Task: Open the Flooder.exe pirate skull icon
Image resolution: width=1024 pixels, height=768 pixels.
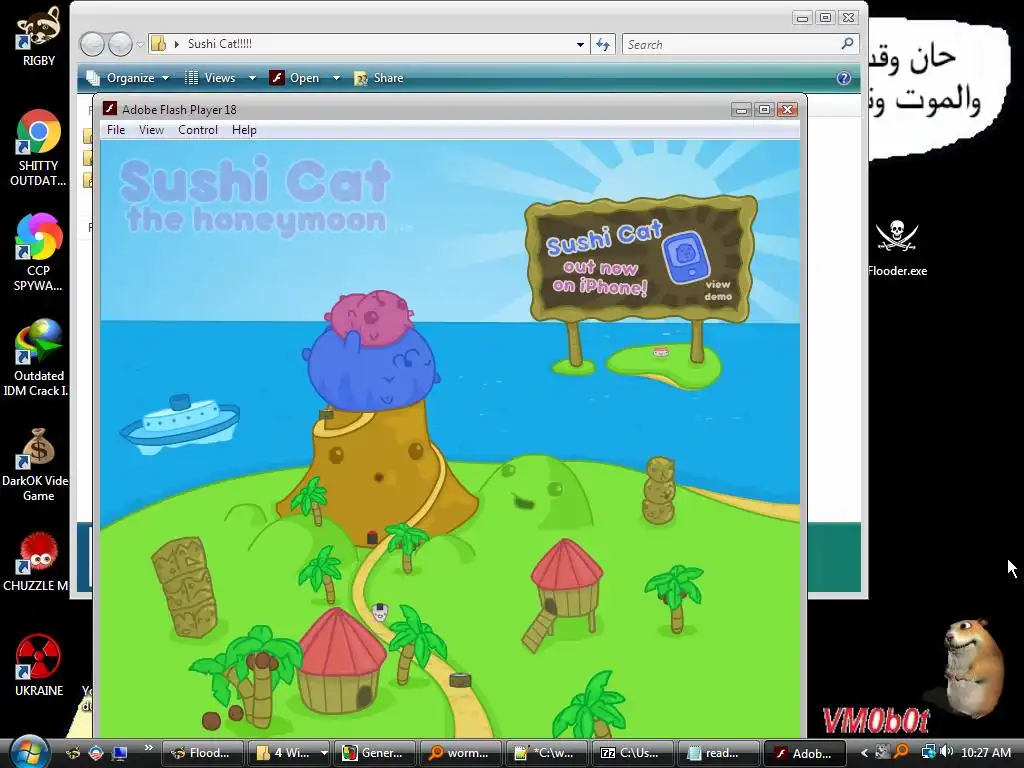Action: coord(897,248)
